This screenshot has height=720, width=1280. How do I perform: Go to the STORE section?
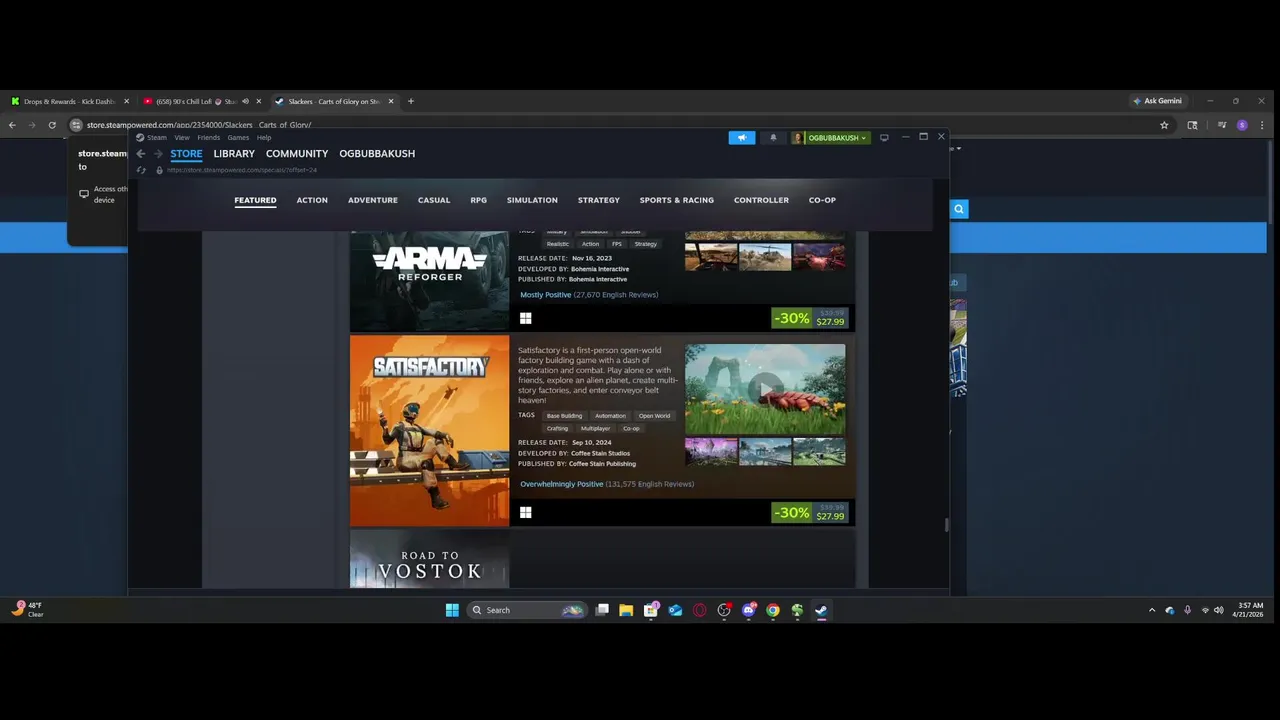[186, 154]
